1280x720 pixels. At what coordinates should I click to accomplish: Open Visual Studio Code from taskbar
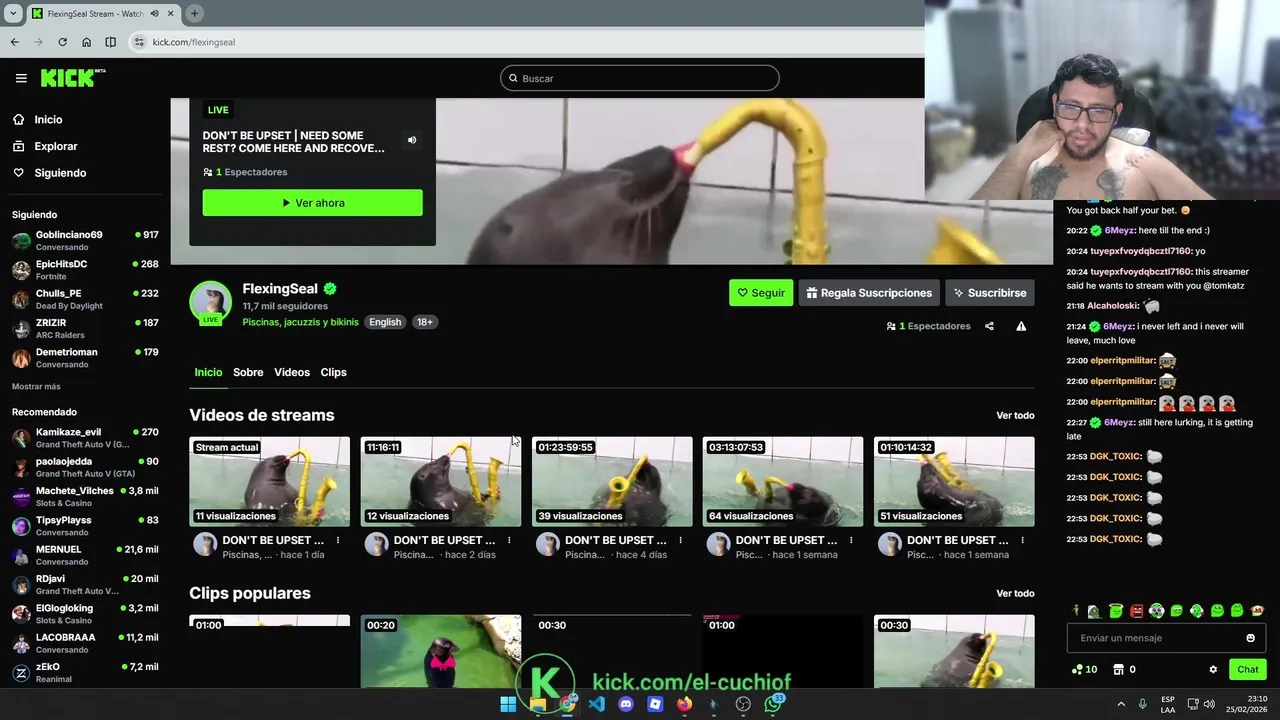coord(597,704)
